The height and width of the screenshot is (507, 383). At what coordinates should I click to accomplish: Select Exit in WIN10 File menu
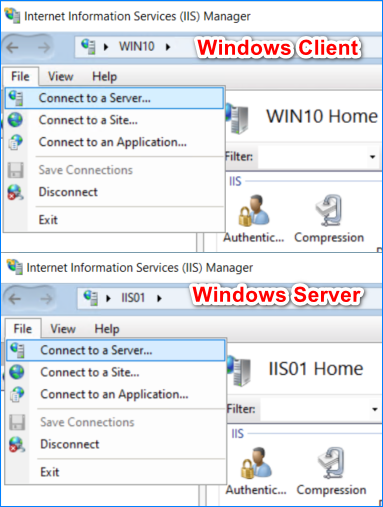point(114,220)
